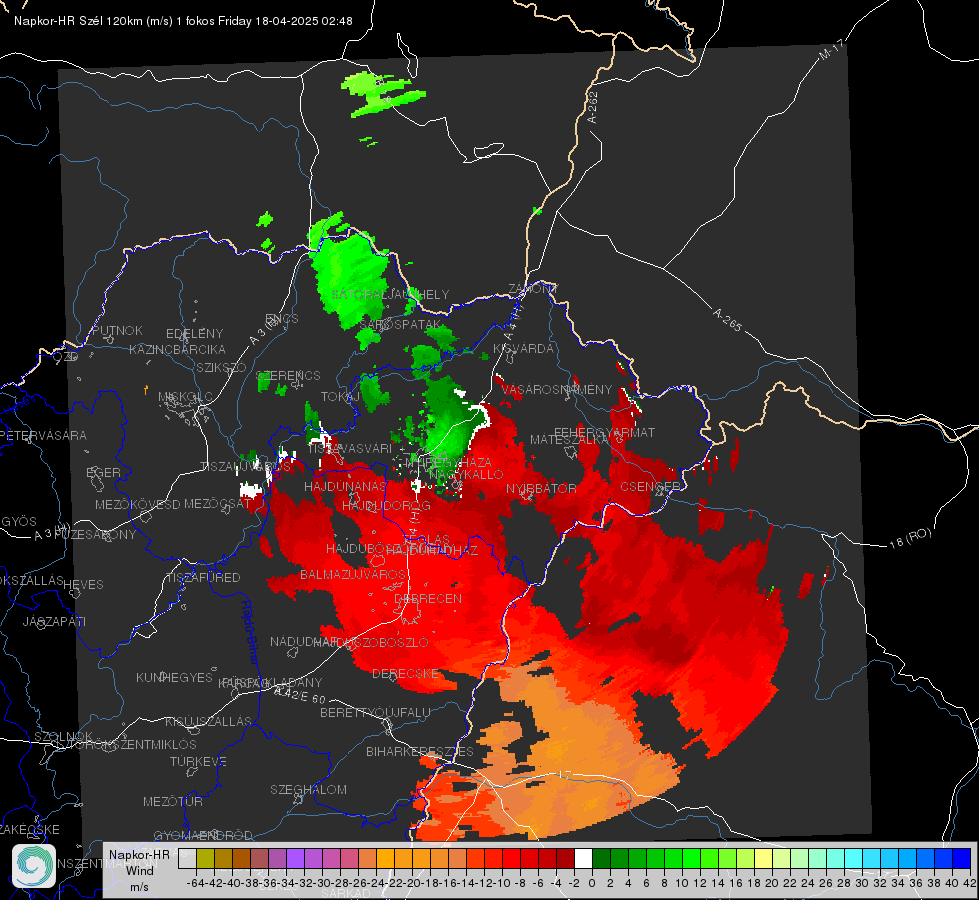Click the A-265 road label
Screen dimensions: 979x900
727,319
